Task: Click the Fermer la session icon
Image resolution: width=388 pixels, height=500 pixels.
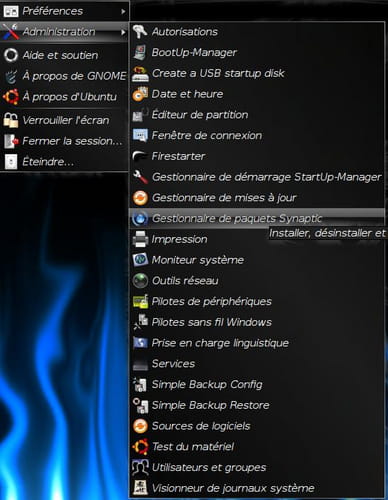Action: (x=11, y=141)
